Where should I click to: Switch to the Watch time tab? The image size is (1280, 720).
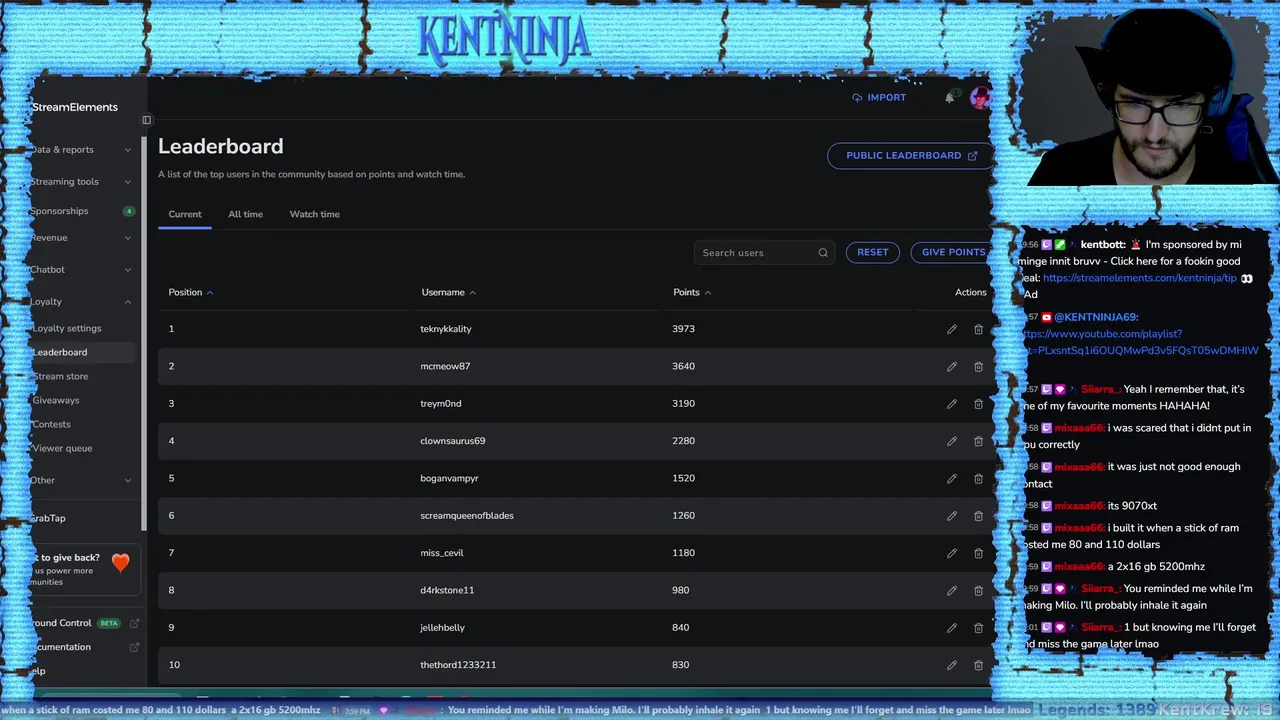point(315,214)
